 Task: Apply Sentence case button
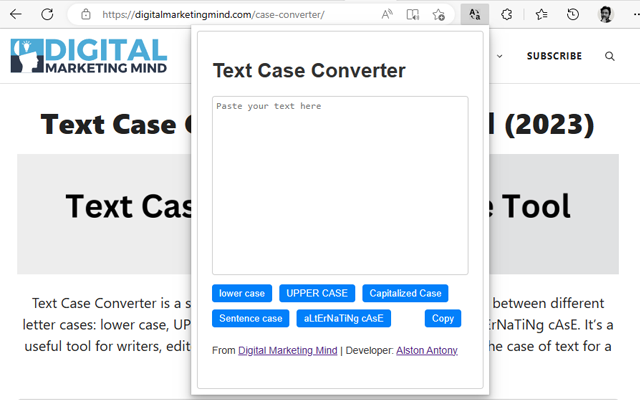pyautogui.click(x=251, y=318)
